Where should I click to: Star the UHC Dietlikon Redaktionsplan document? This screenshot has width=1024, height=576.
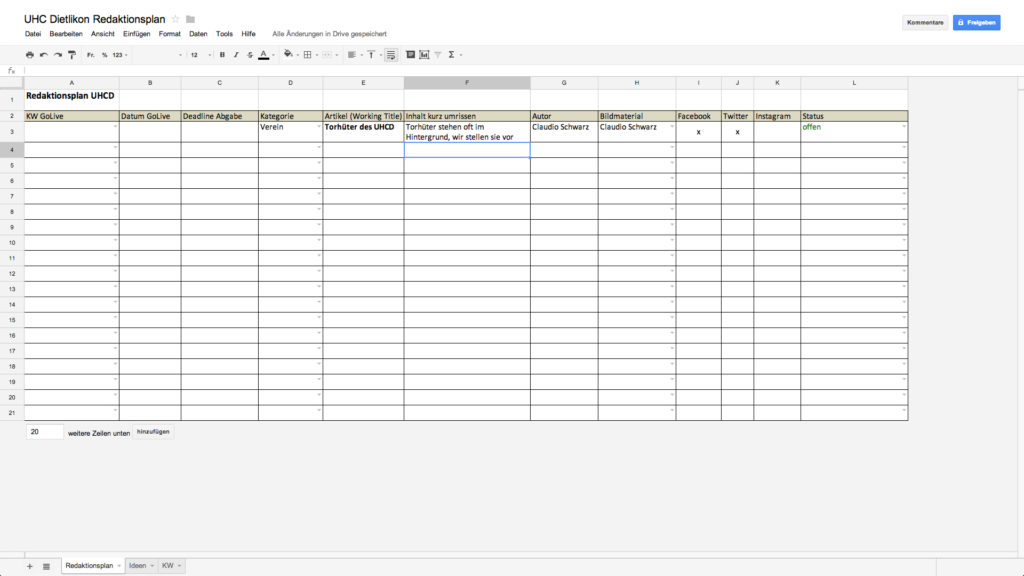coord(176,19)
